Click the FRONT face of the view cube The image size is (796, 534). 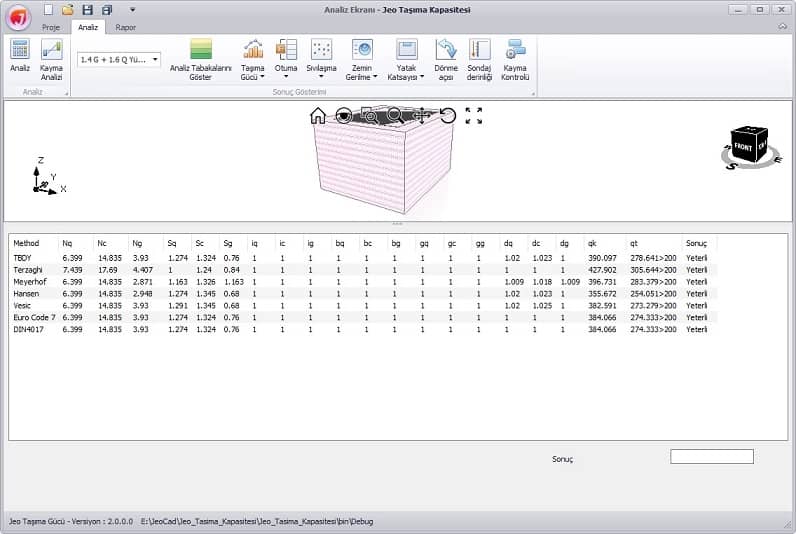tap(743, 147)
